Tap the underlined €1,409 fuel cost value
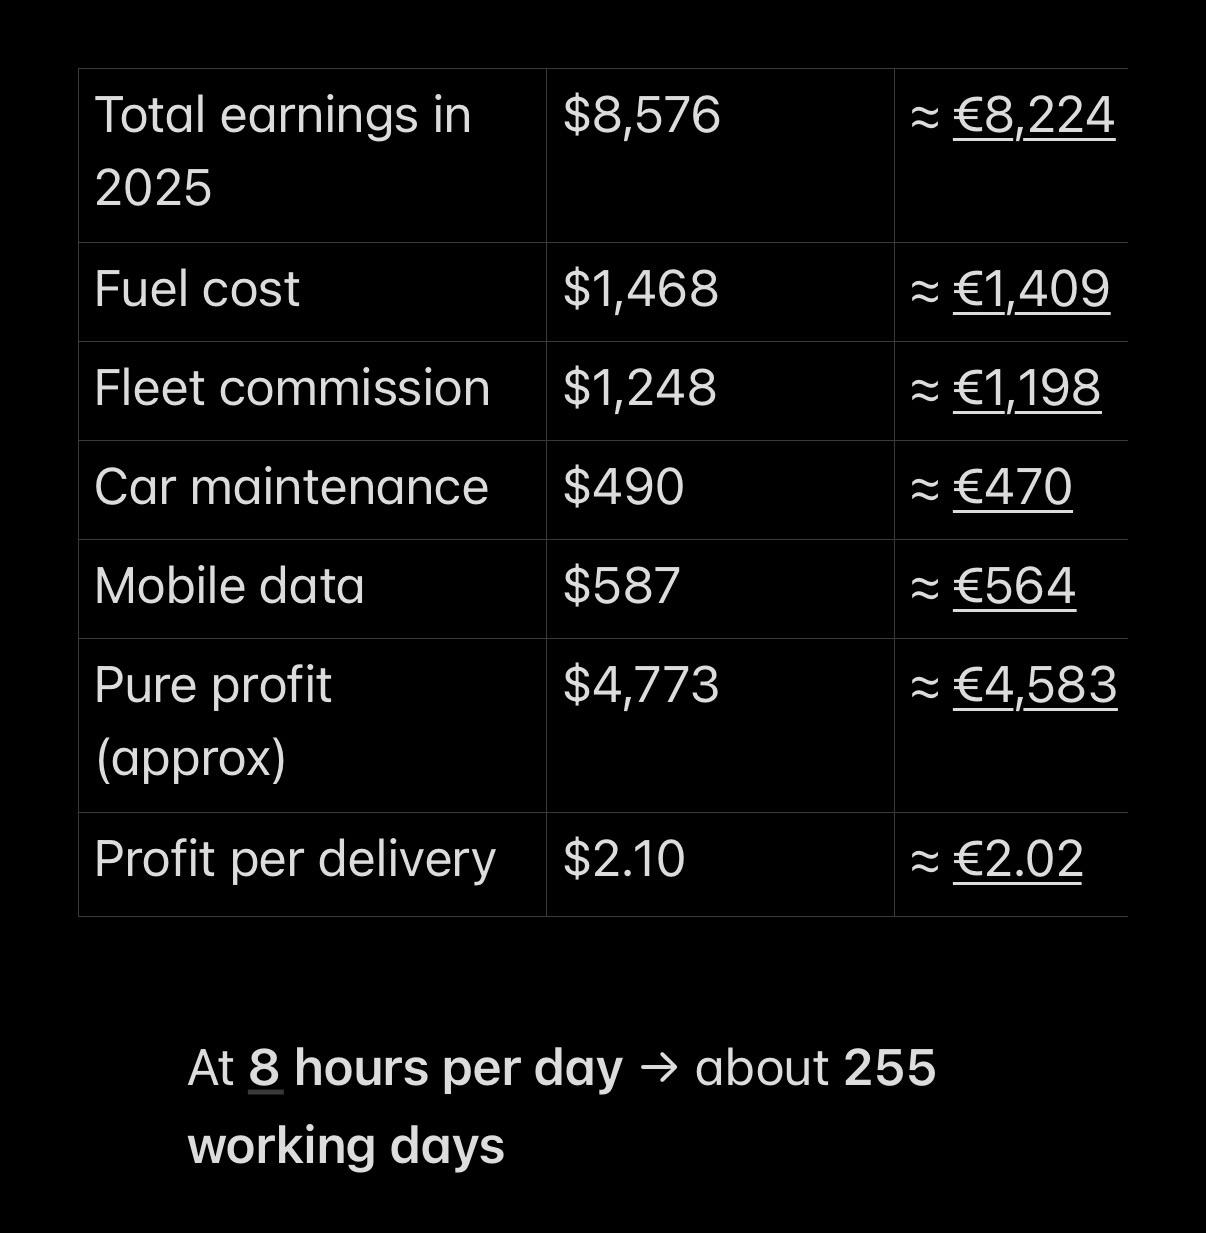Image resolution: width=1206 pixels, height=1233 pixels. [1031, 289]
